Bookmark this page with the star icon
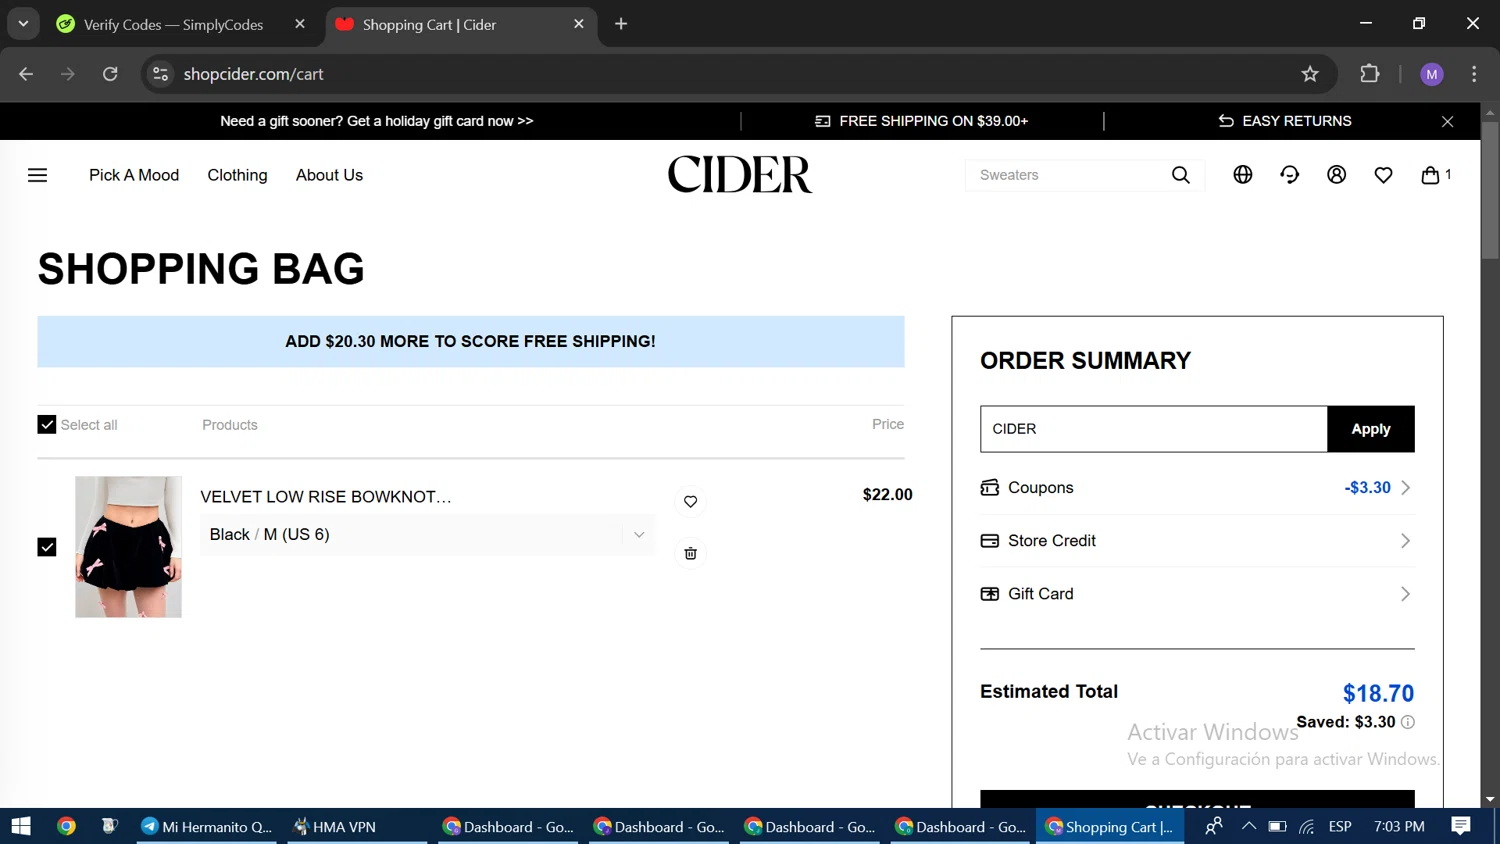 tap(1310, 74)
